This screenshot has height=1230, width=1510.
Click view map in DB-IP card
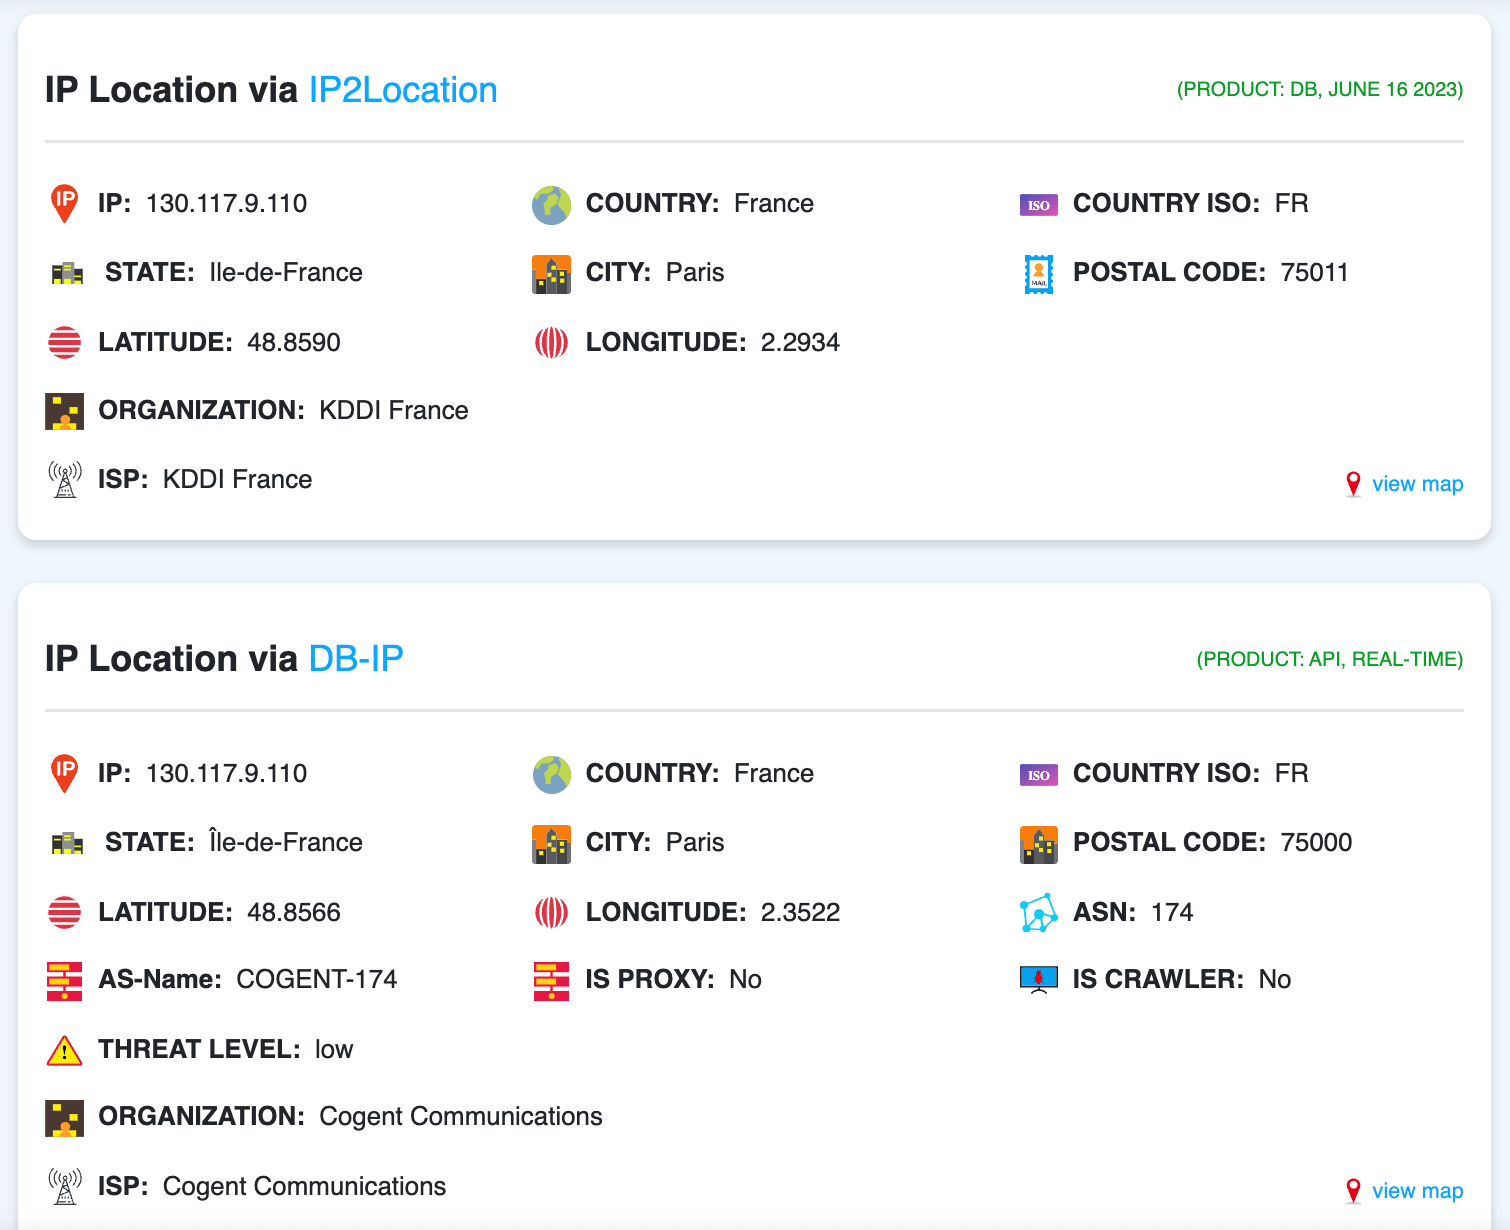(x=1417, y=1191)
